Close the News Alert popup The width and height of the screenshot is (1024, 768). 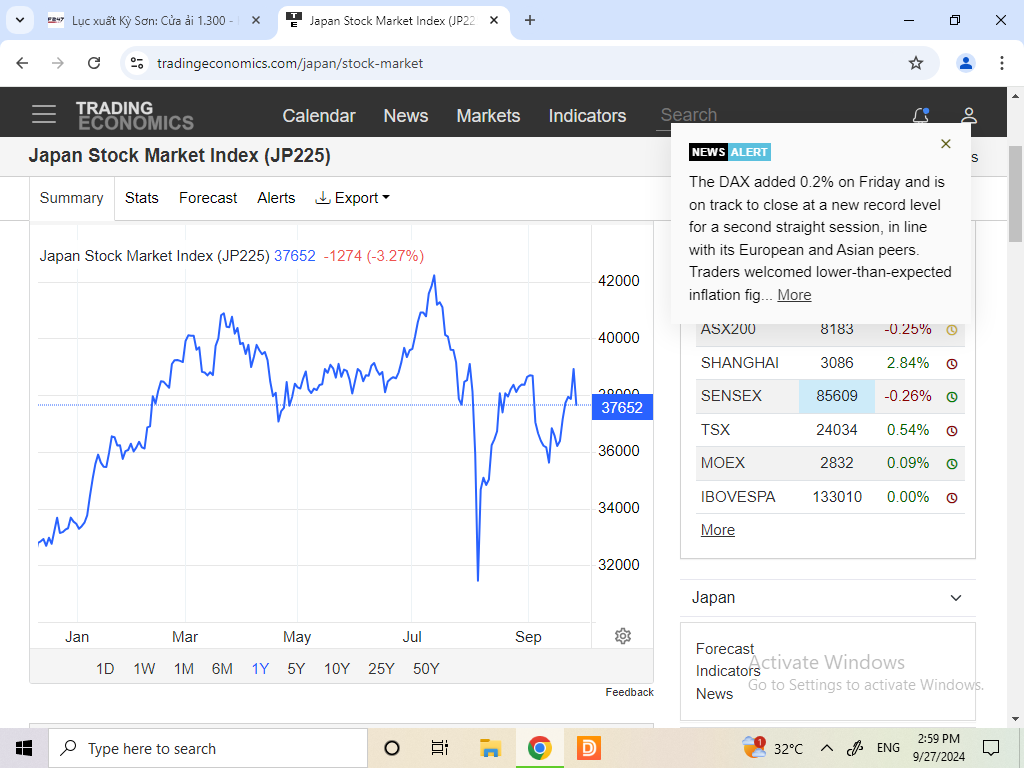click(946, 144)
